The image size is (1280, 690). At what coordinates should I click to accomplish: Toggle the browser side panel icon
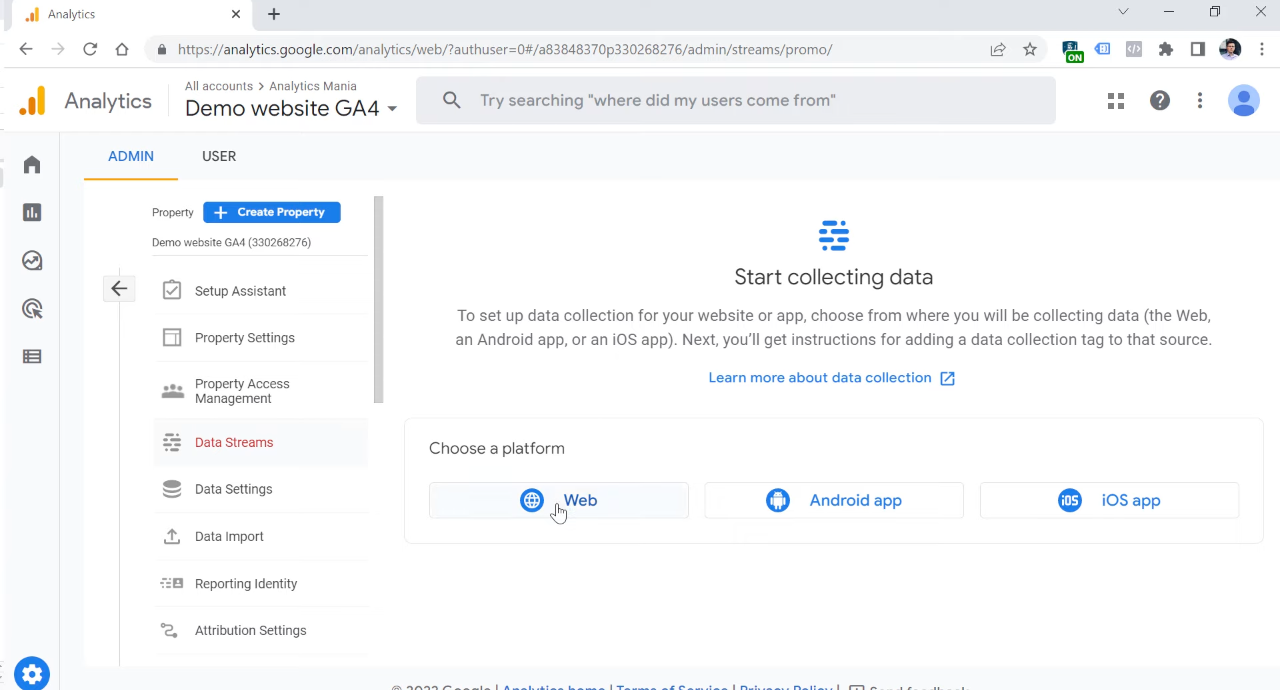pyautogui.click(x=1198, y=49)
